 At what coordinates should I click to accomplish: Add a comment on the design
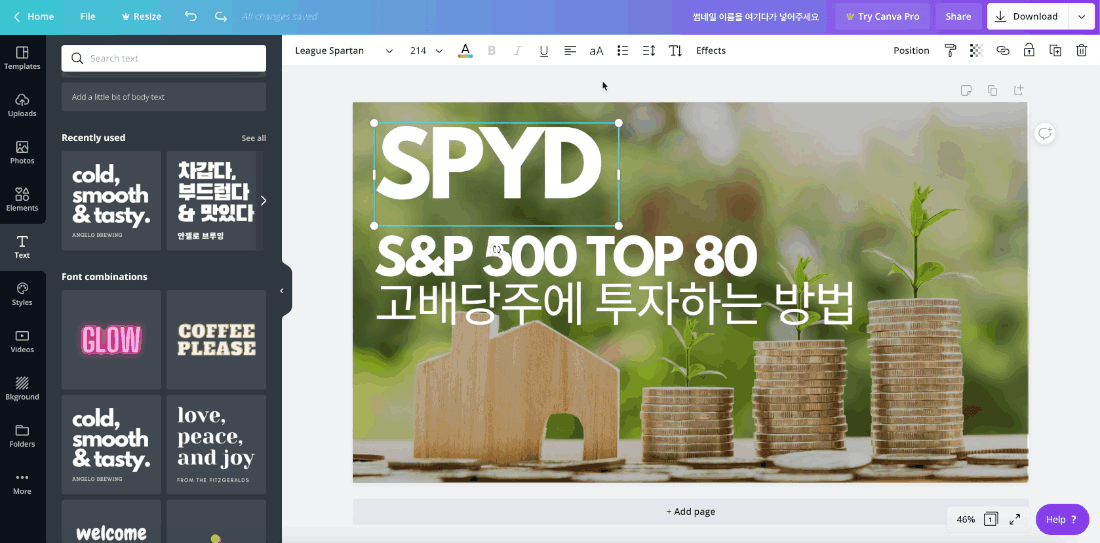[x=1045, y=133]
